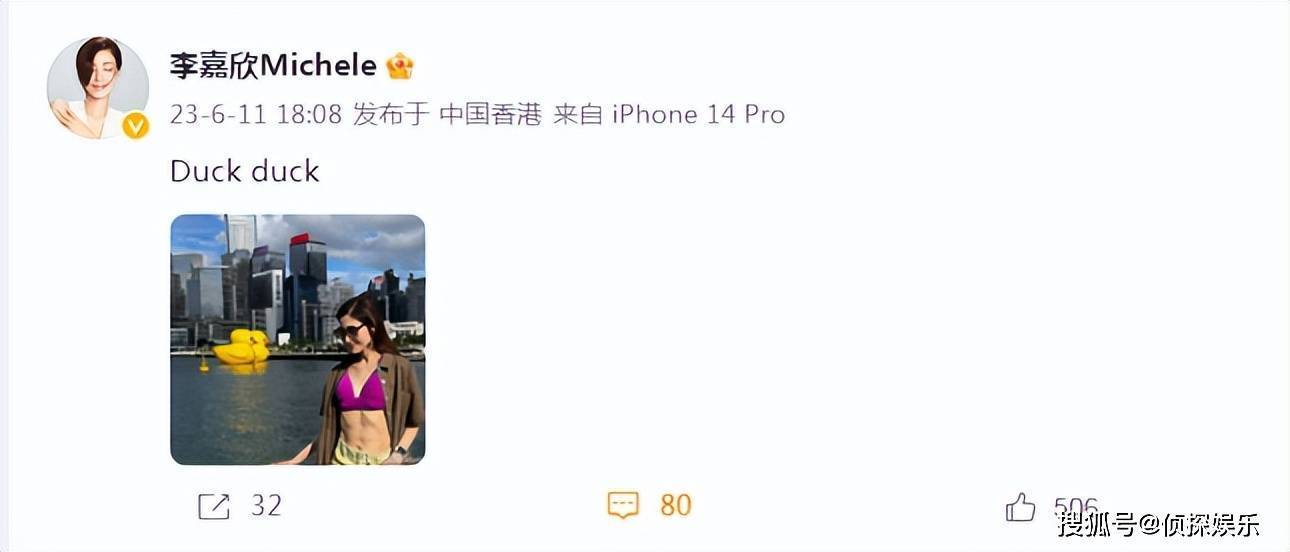Click the like count 506
The height and width of the screenshot is (552, 1290).
pyautogui.click(x=1076, y=507)
